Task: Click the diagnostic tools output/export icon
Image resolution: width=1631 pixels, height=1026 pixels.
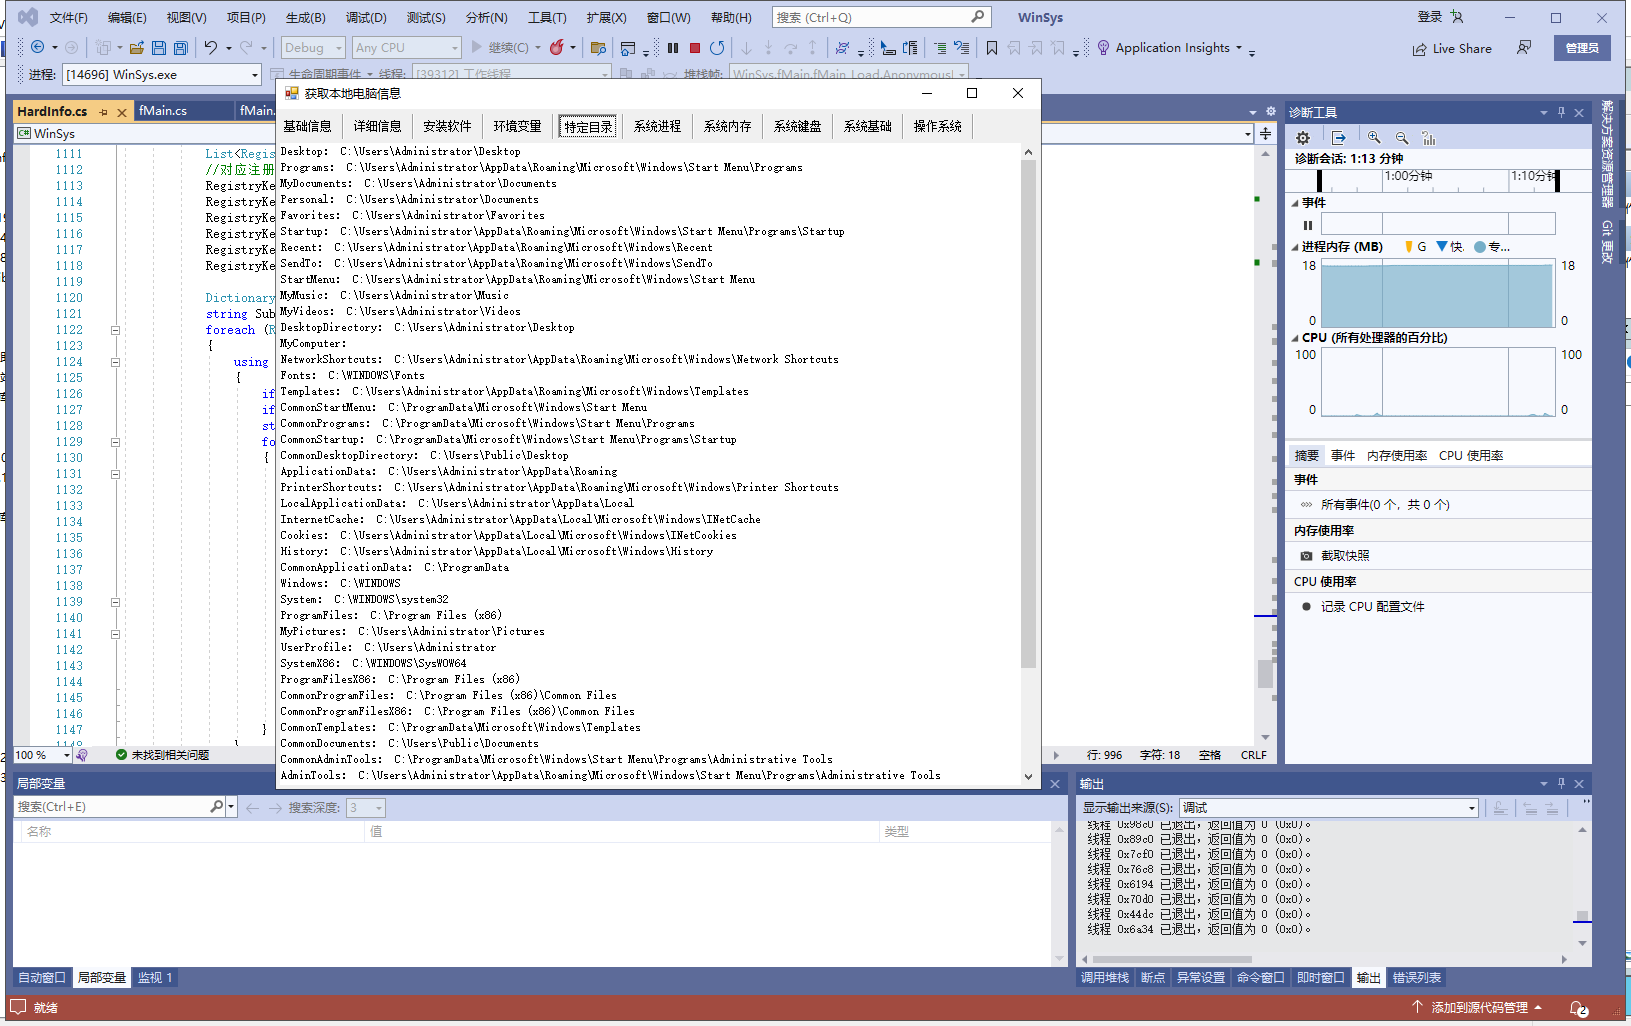Action: pyautogui.click(x=1339, y=138)
